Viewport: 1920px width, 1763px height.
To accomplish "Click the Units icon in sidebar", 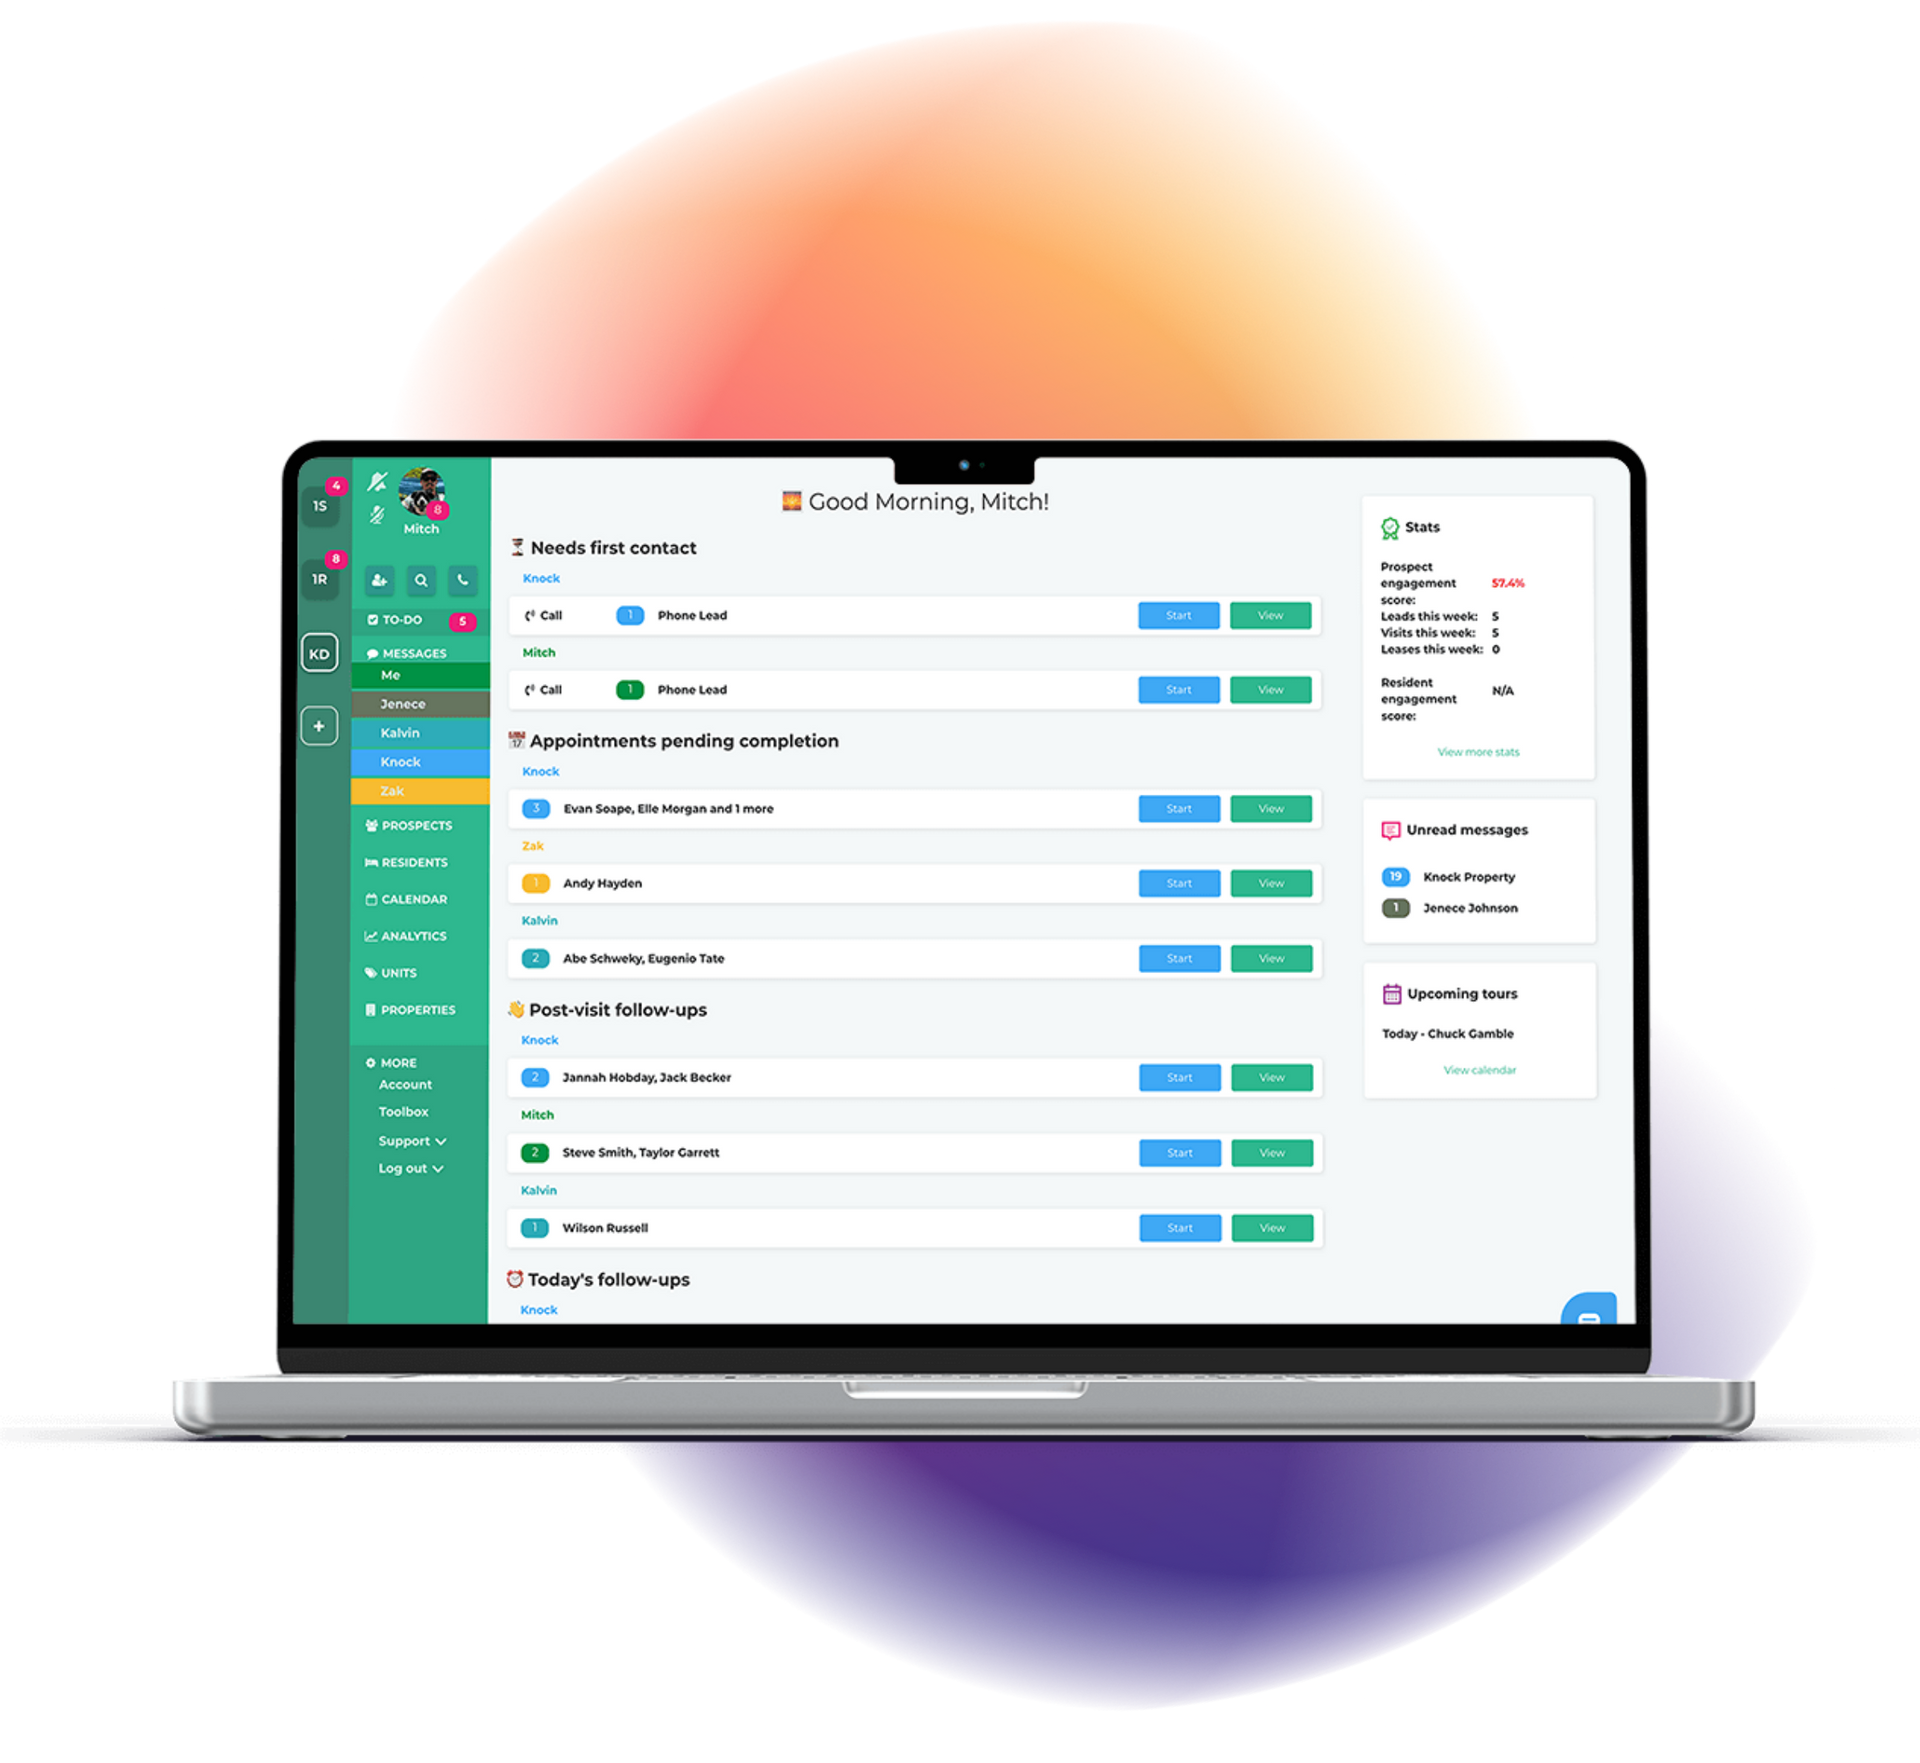I will [371, 972].
